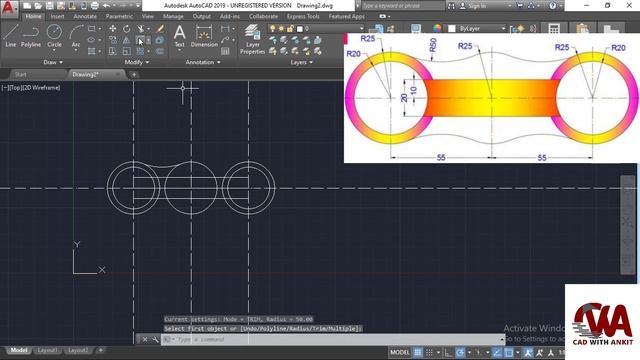This screenshot has height=360, width=640.
Task: Select the Text annotation tool
Action: coord(180,36)
